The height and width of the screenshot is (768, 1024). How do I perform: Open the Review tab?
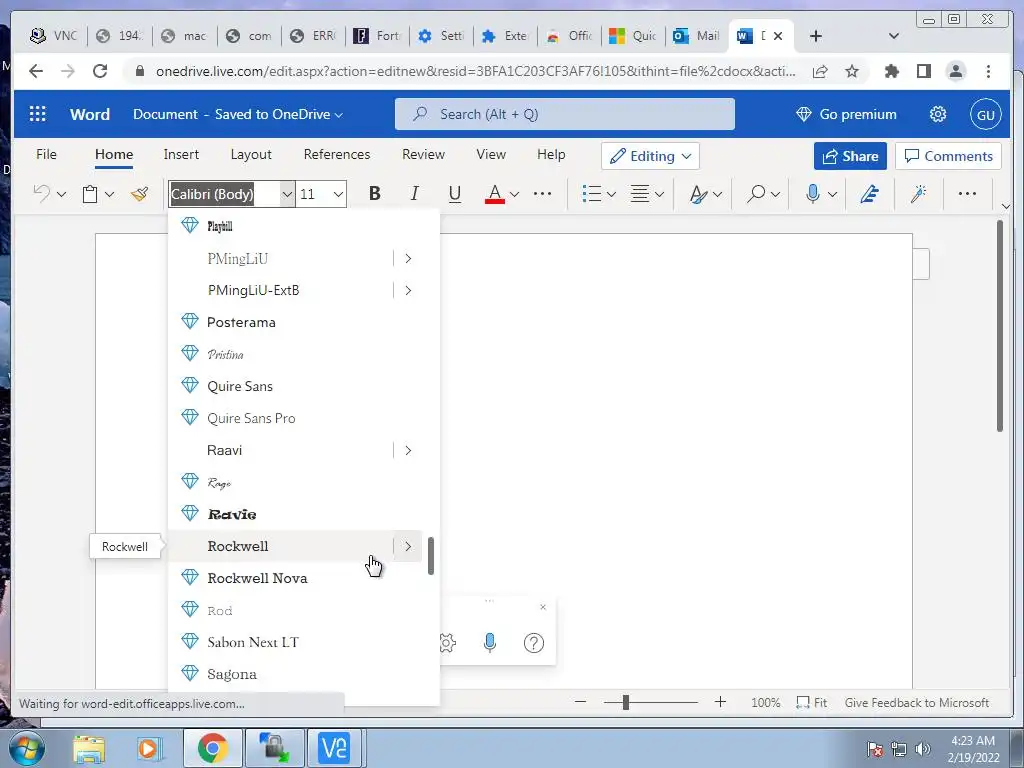point(423,154)
